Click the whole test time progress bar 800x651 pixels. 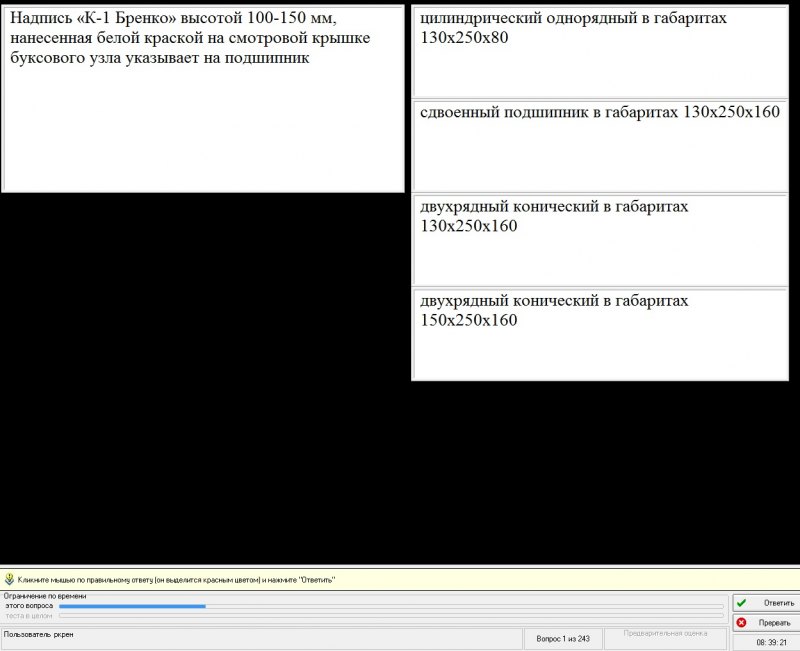point(390,615)
